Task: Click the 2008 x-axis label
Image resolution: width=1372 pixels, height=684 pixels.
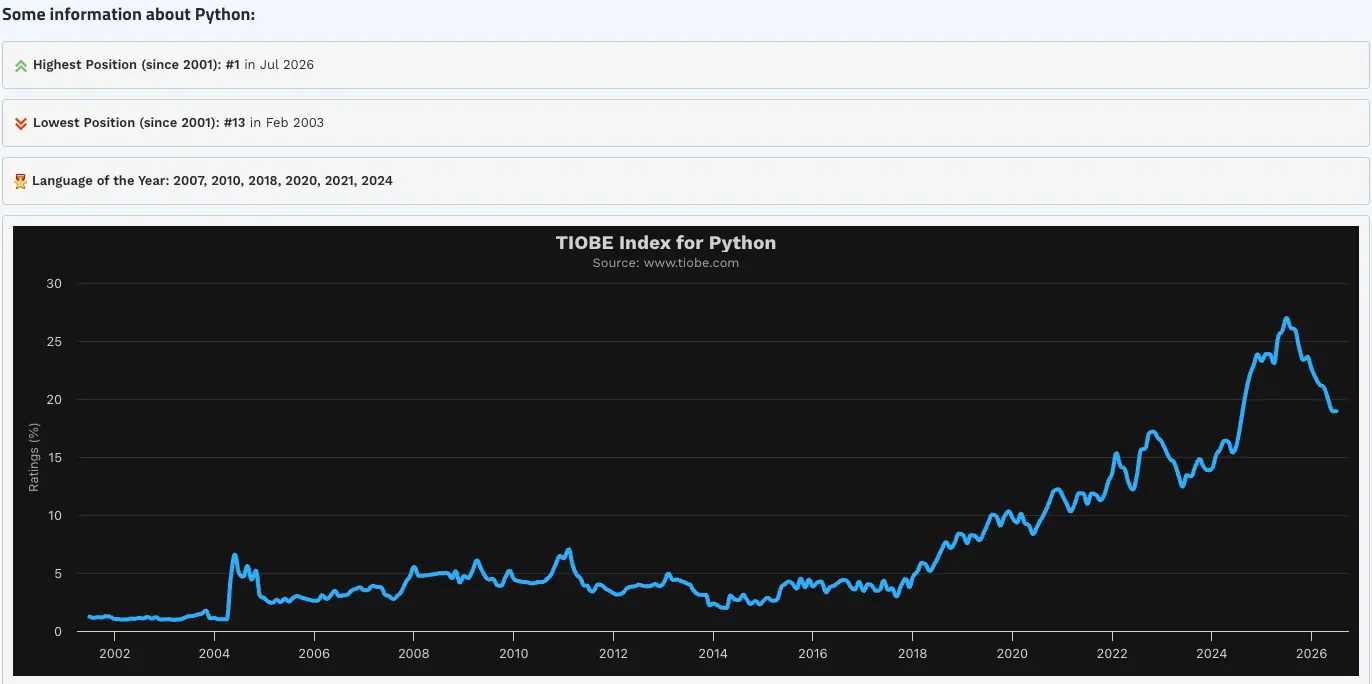Action: (414, 653)
